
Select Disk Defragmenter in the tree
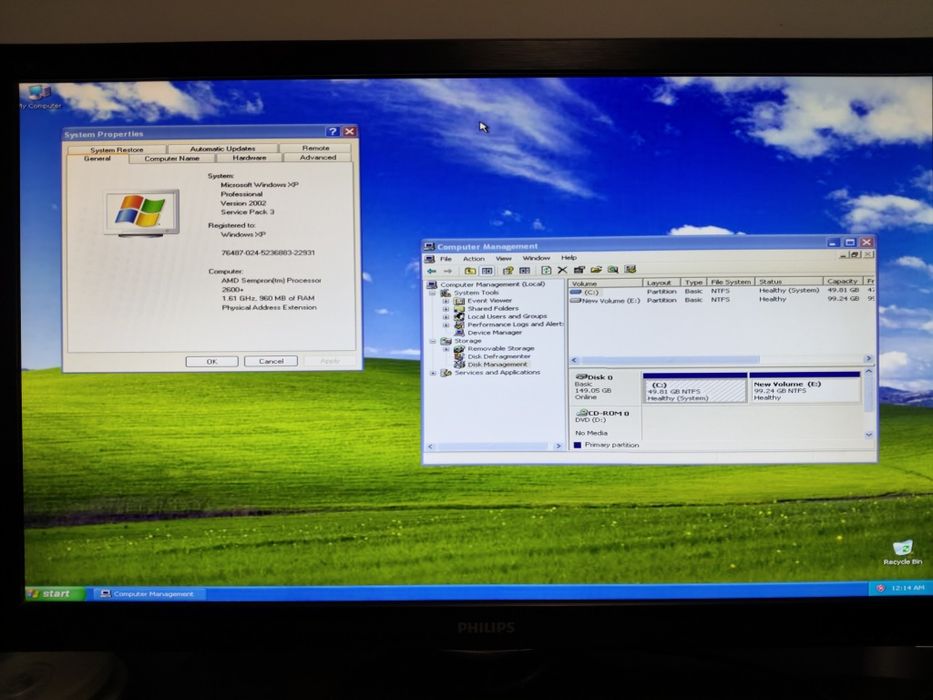pyautogui.click(x=499, y=356)
